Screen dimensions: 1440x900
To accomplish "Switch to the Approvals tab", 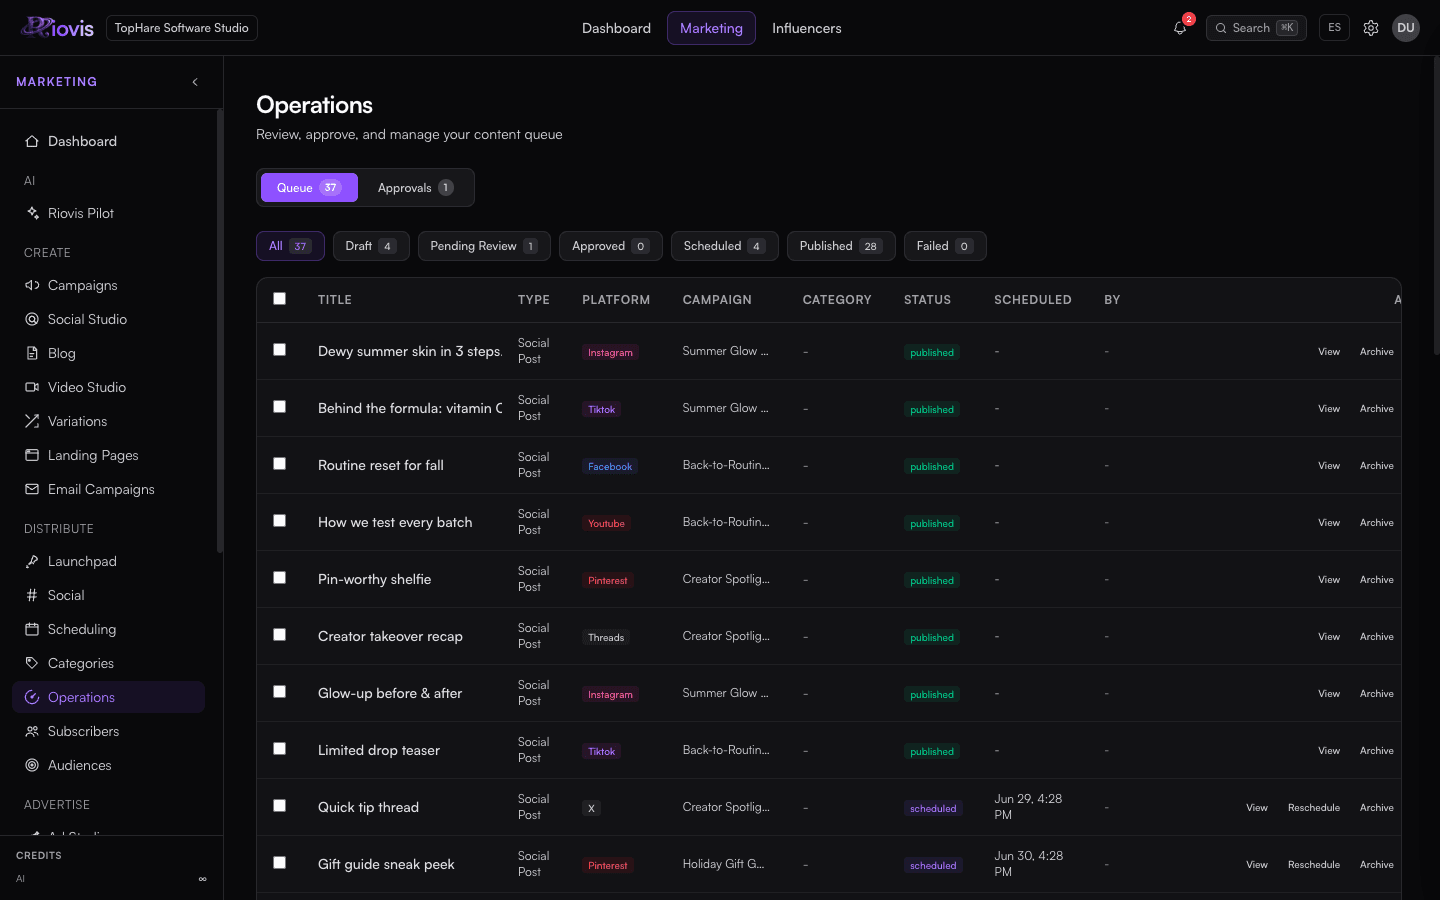I will point(415,188).
